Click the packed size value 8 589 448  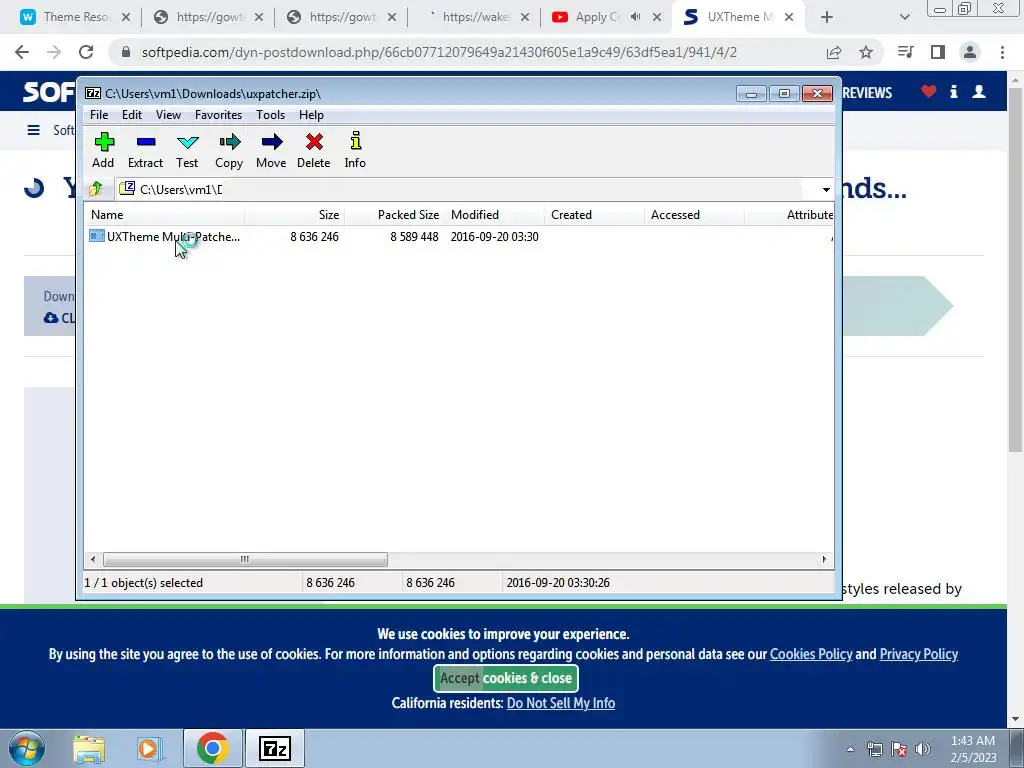tap(414, 236)
